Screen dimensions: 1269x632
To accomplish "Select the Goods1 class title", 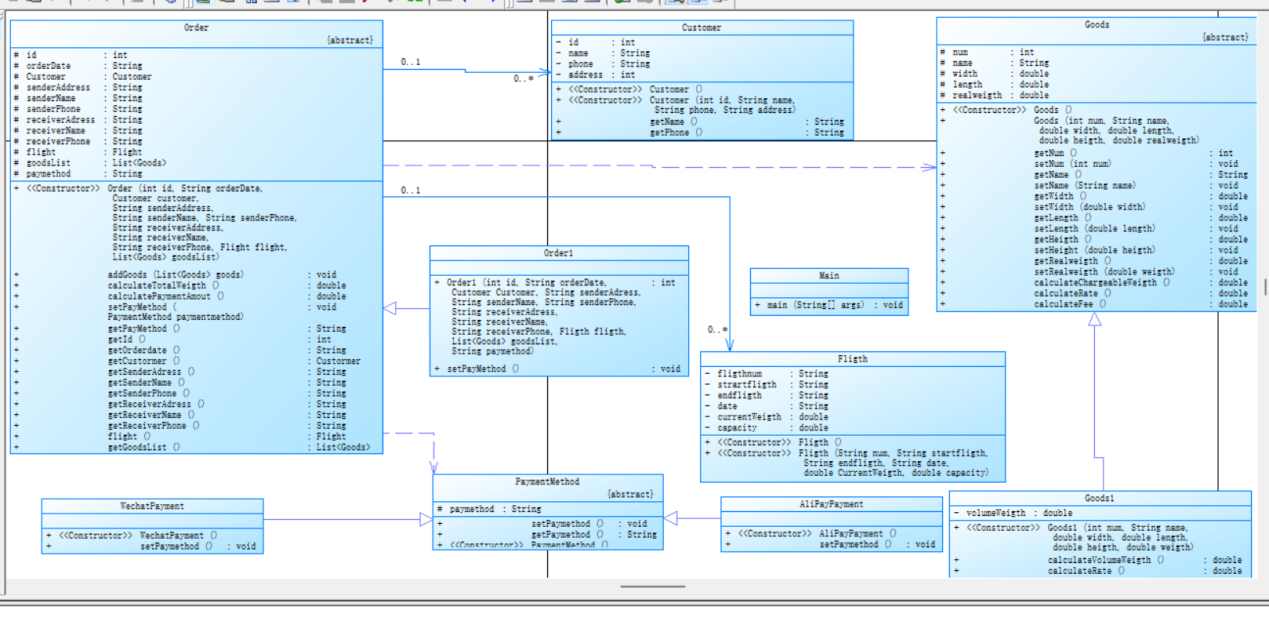I will (x=1100, y=498).
